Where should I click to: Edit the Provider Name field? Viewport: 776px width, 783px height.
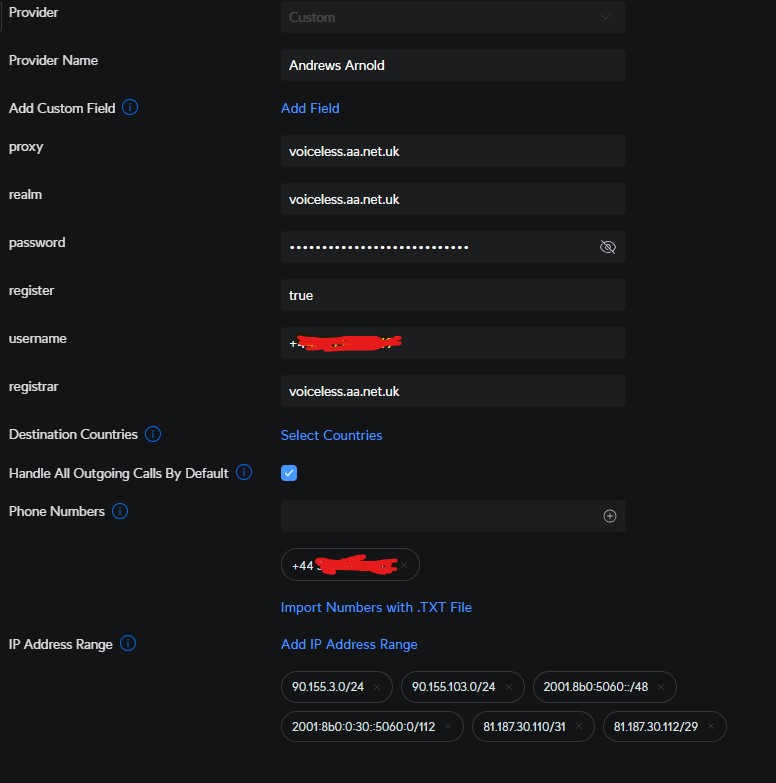coord(453,65)
